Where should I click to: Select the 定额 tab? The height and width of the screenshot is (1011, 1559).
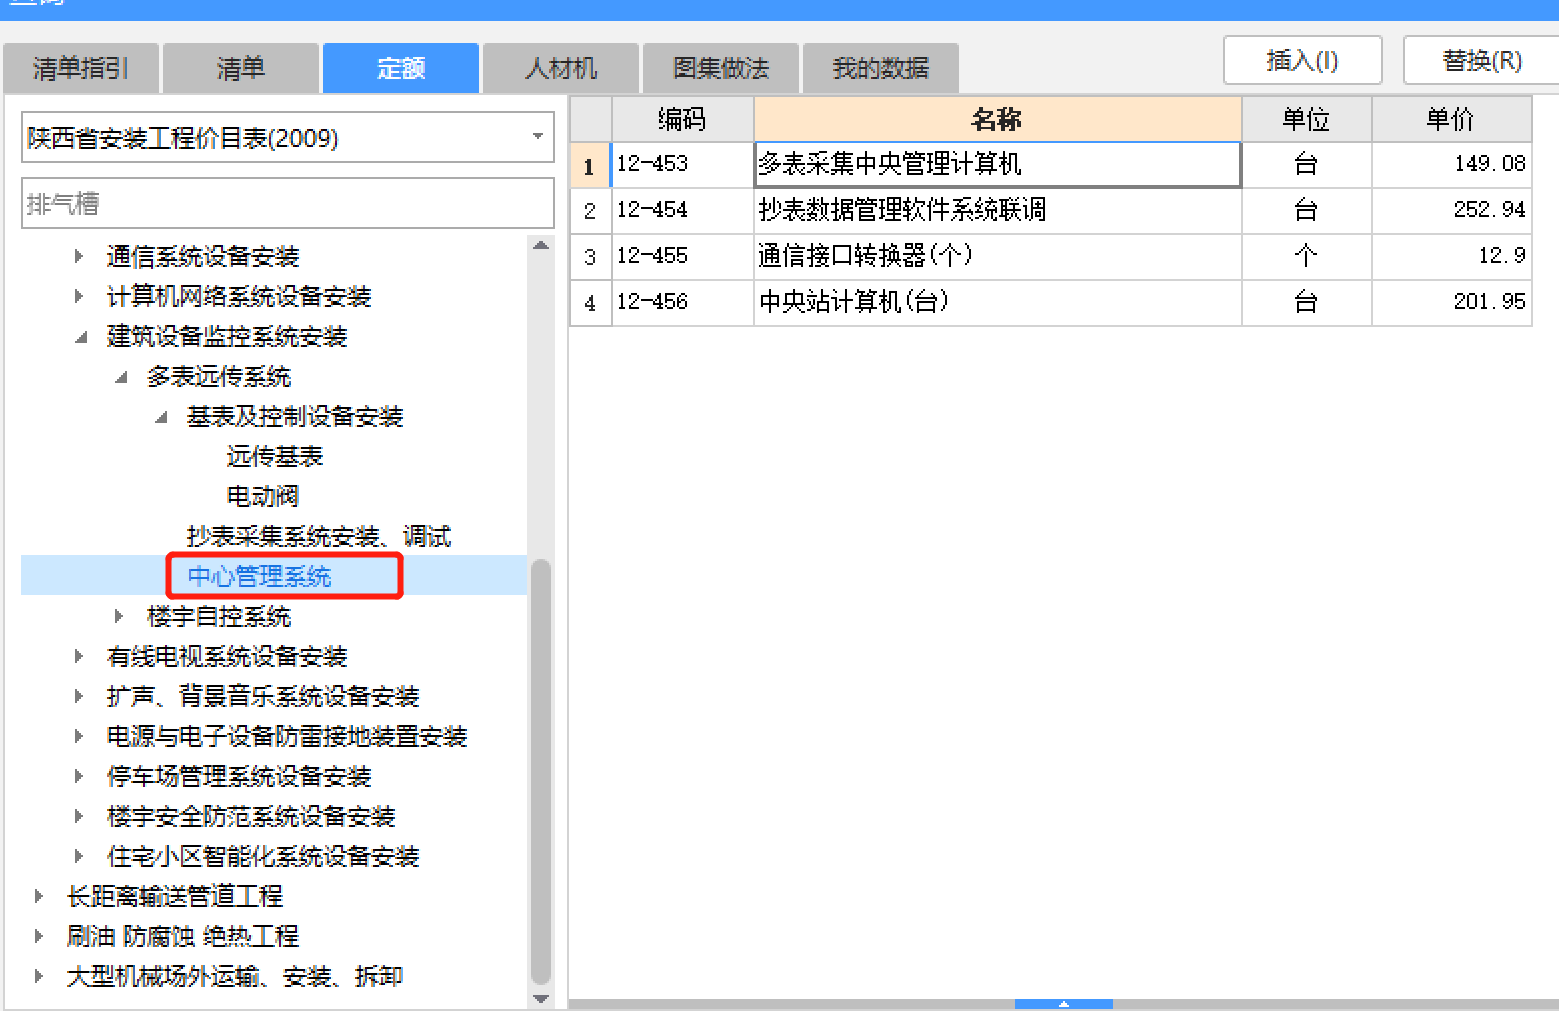pos(401,68)
